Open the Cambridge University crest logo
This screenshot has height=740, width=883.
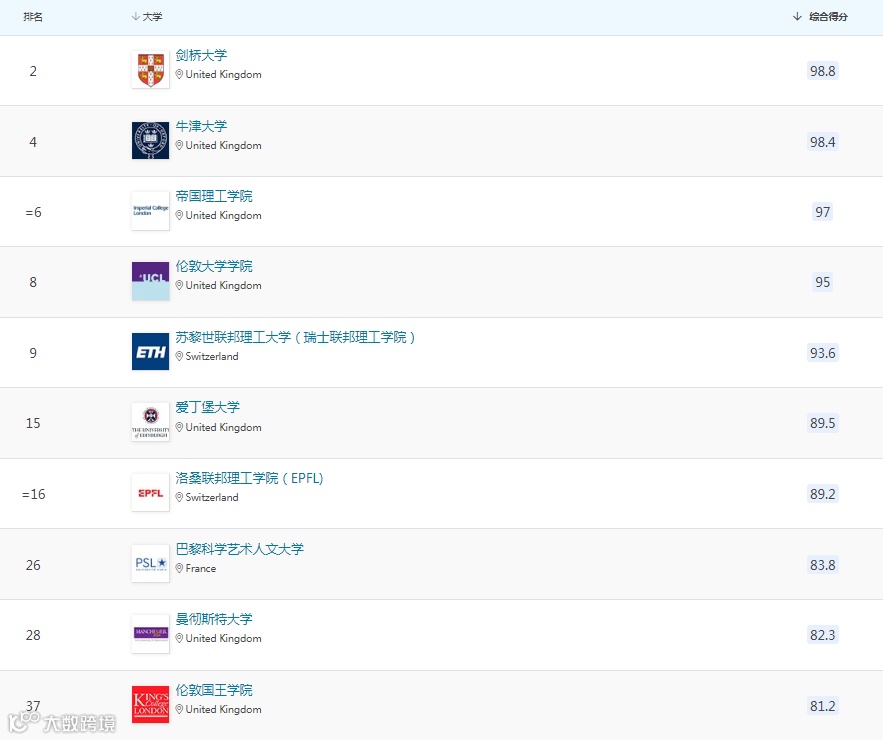(150, 70)
